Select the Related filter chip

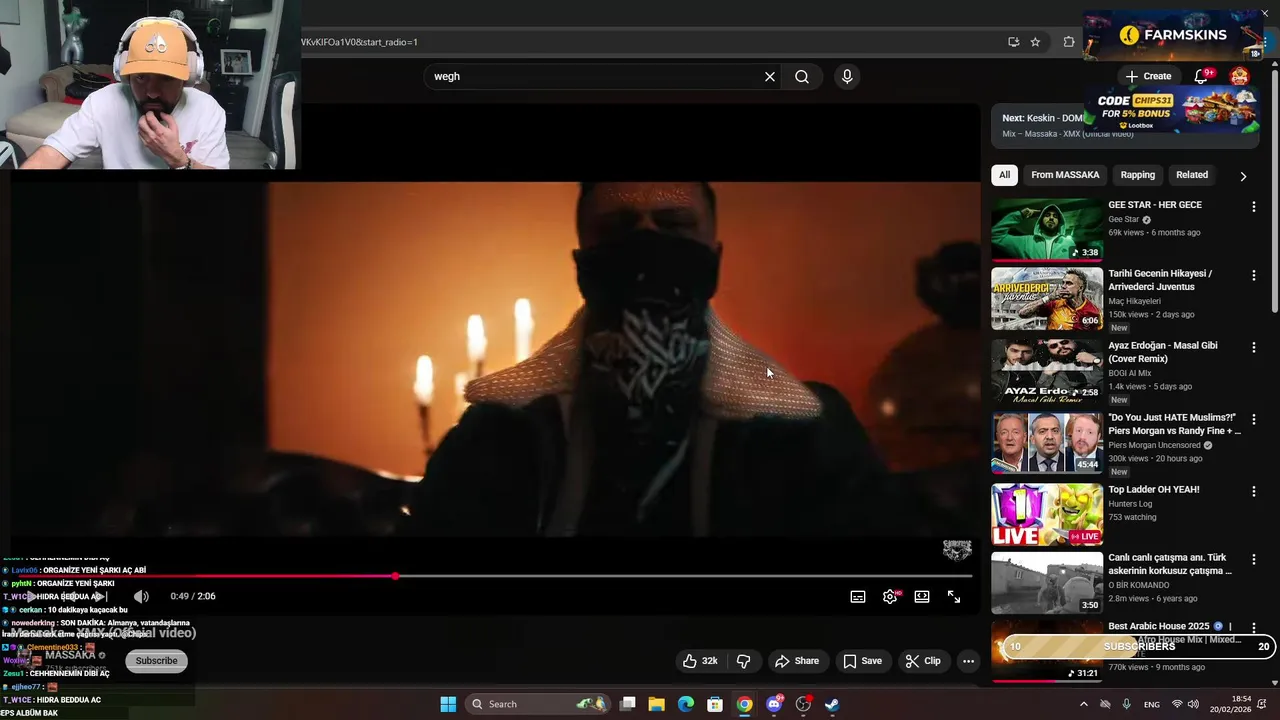[x=1191, y=175]
